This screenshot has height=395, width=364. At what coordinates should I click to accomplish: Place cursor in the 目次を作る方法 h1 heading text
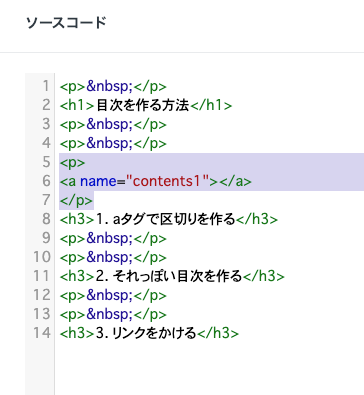(x=143, y=105)
